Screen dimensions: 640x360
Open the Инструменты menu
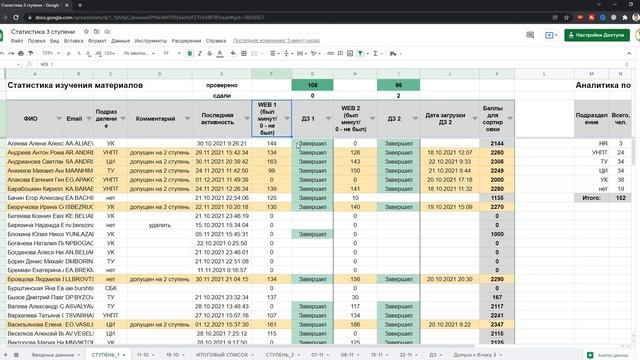[151, 41]
